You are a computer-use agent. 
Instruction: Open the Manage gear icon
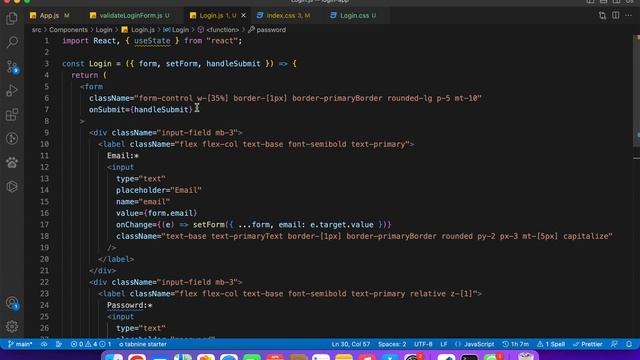(12, 327)
